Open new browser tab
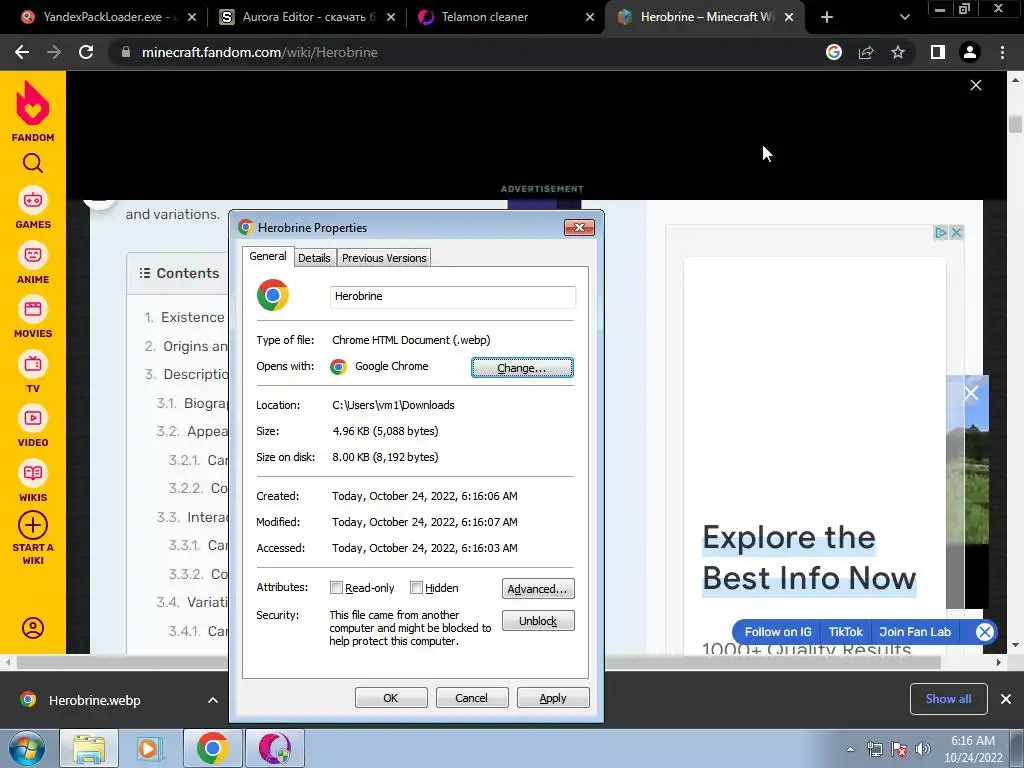The width and height of the screenshot is (1024, 768). click(x=827, y=17)
